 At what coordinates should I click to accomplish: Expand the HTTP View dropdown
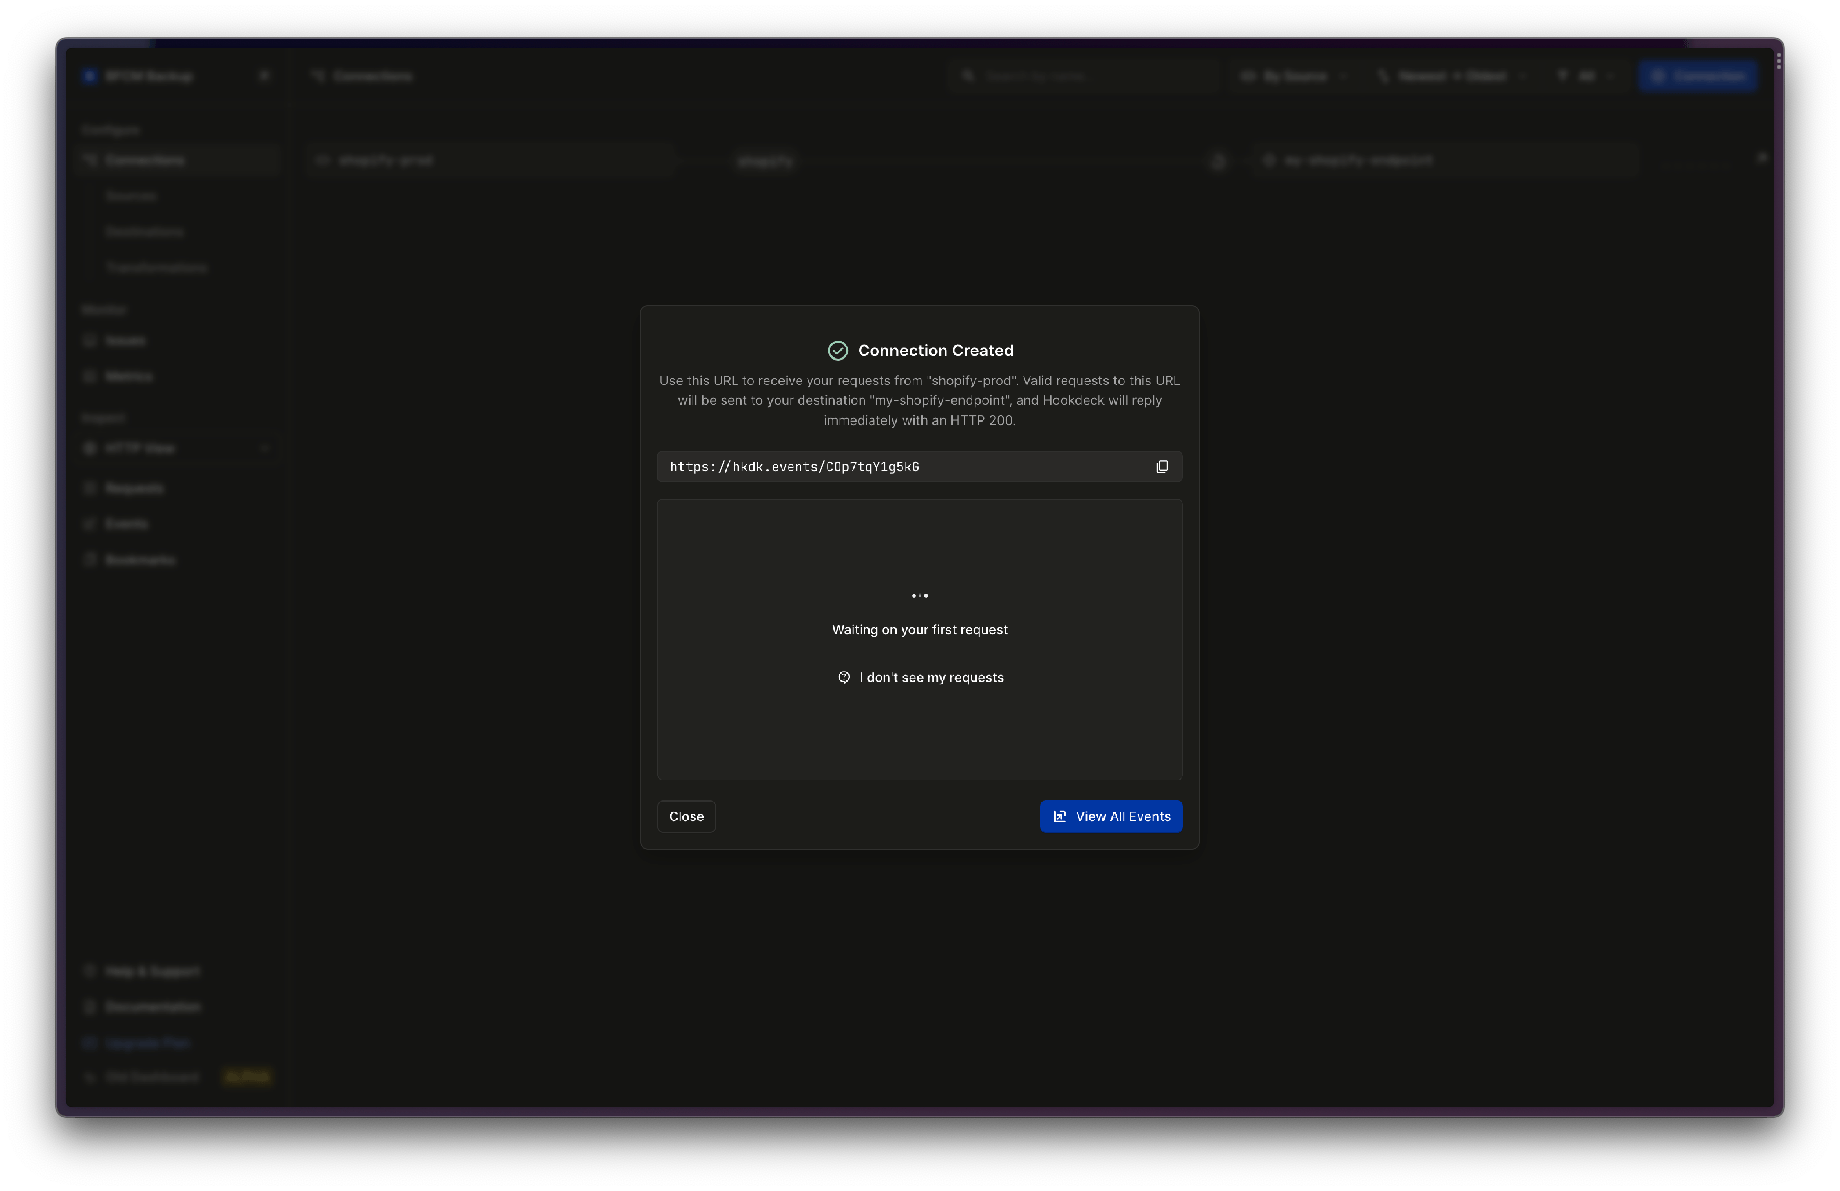(264, 448)
